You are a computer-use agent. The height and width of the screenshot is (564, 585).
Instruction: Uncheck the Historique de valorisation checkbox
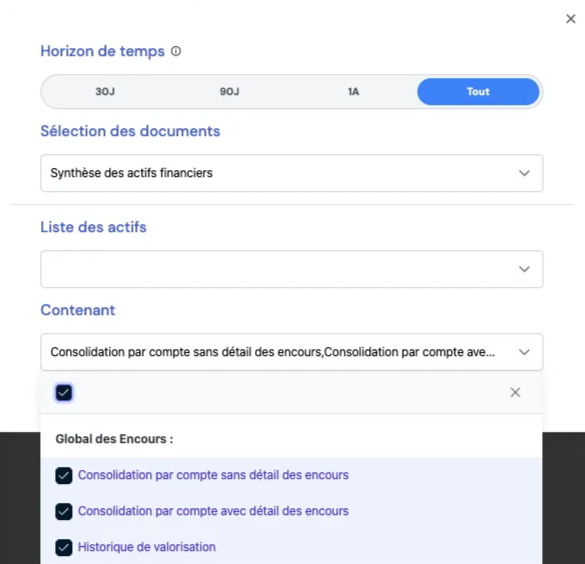[x=64, y=547]
